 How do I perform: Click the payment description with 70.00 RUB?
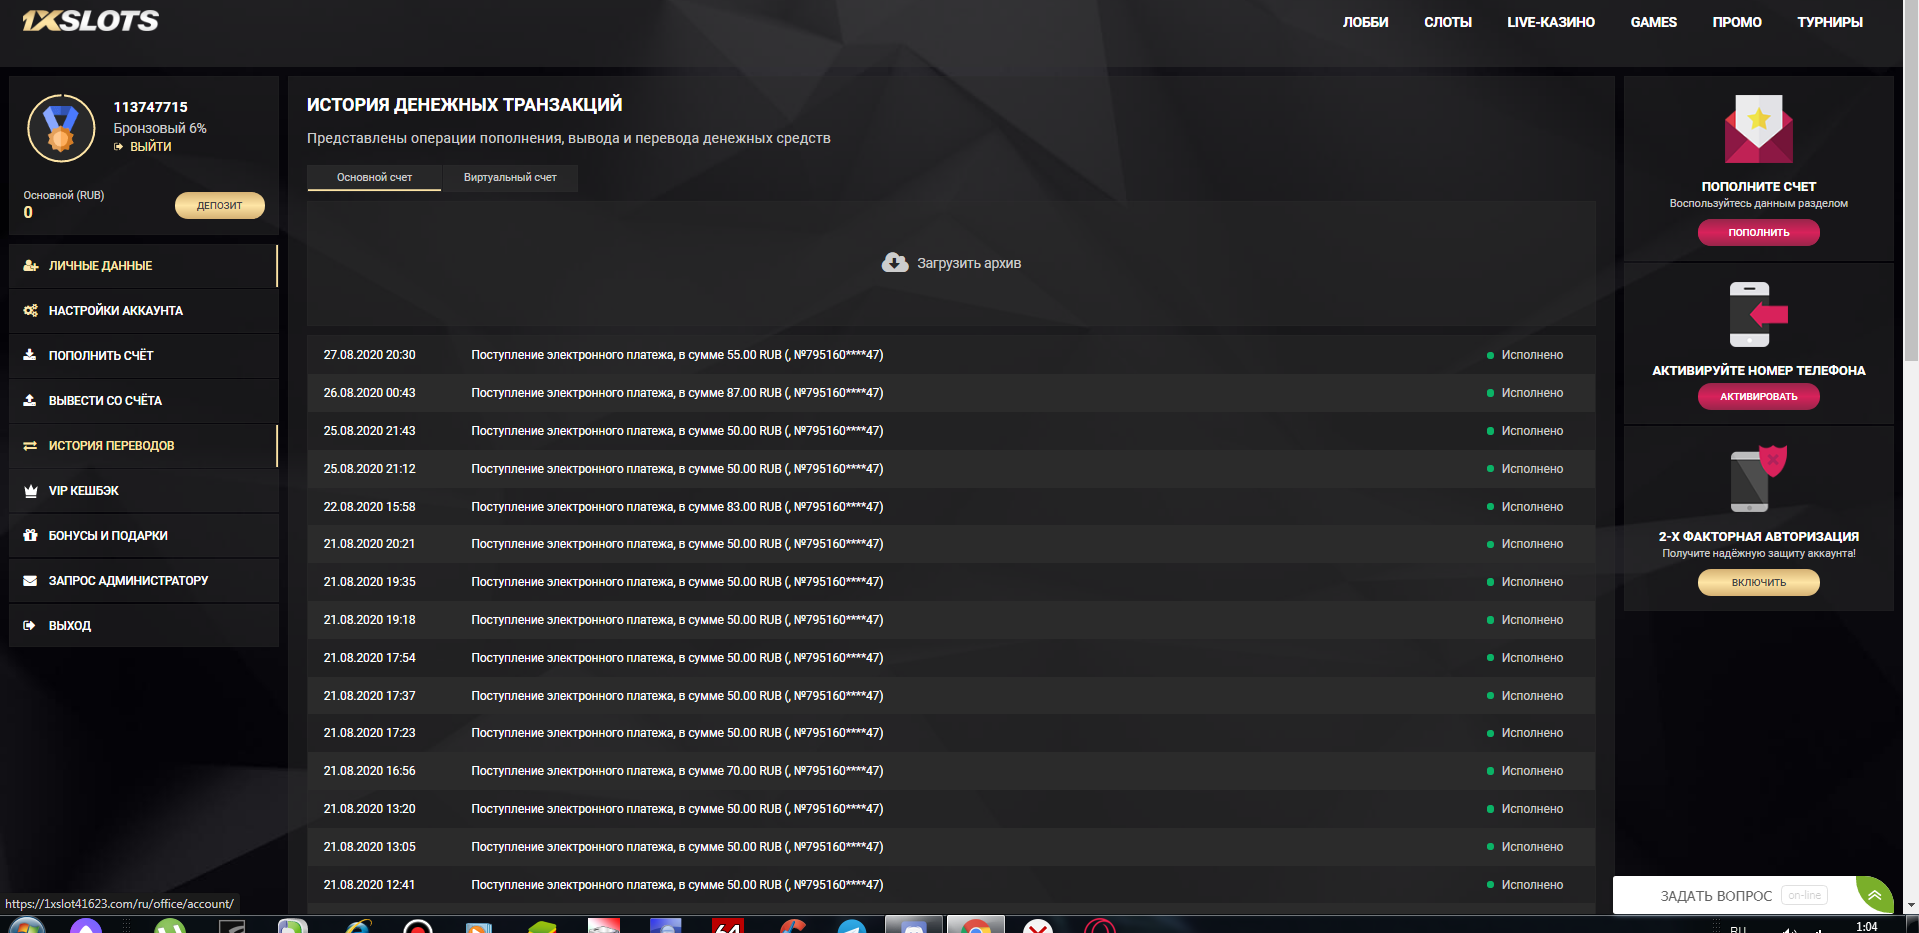click(x=677, y=771)
